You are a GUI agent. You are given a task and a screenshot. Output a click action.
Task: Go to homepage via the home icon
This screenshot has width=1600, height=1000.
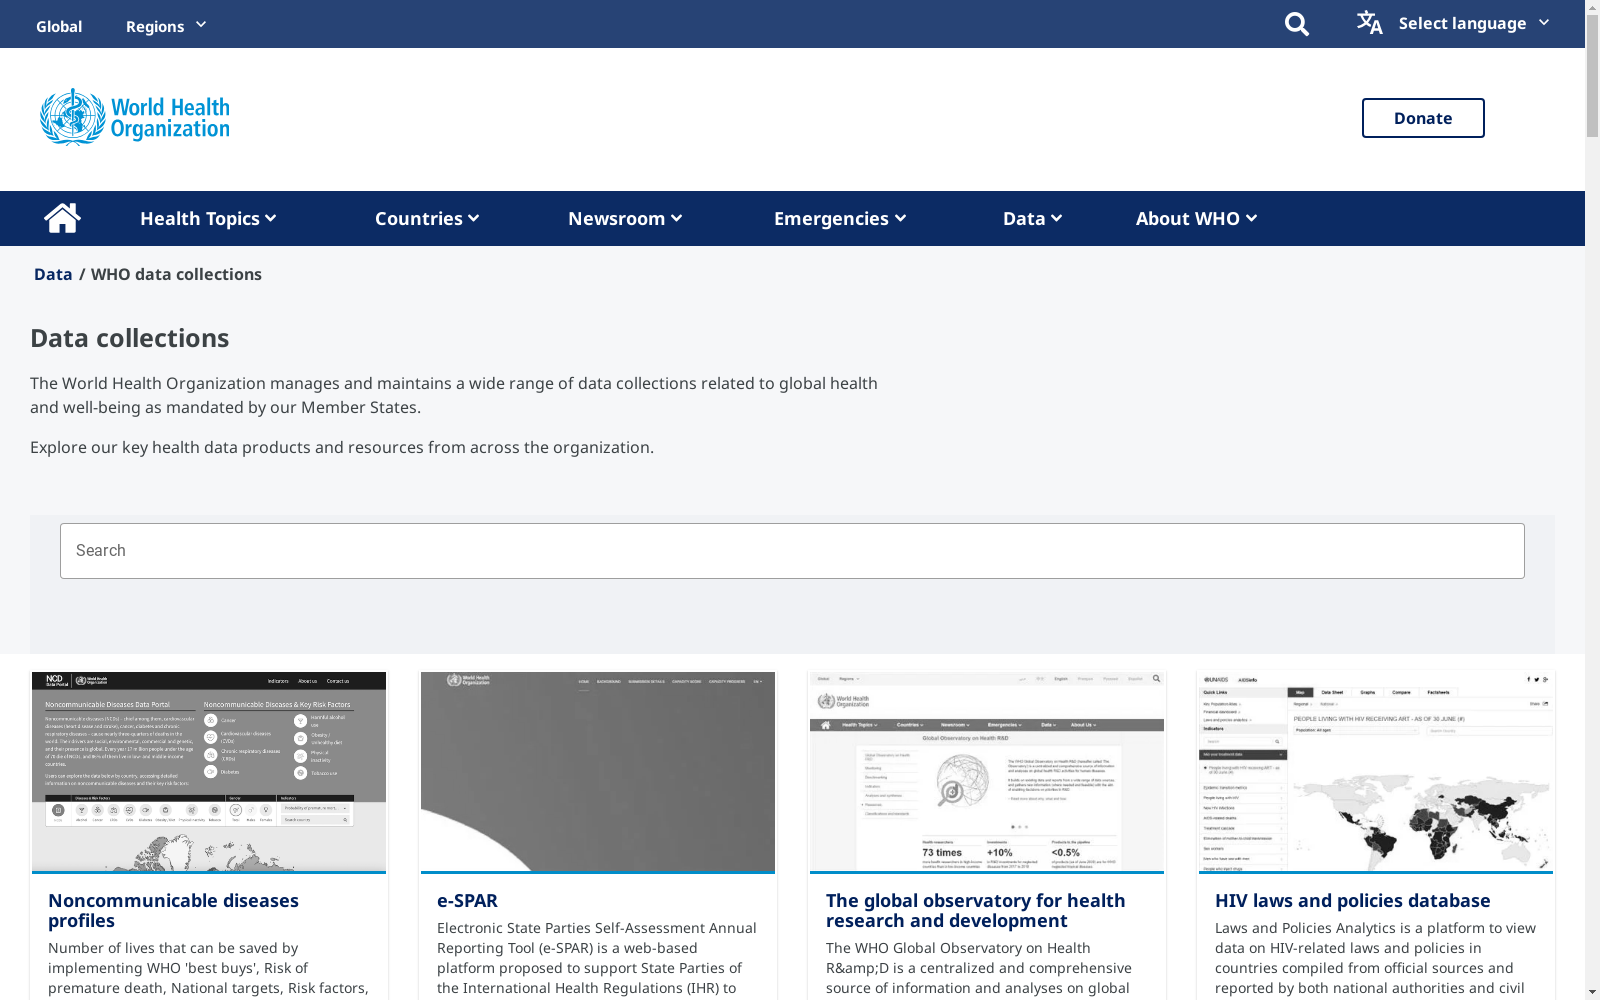pos(62,218)
